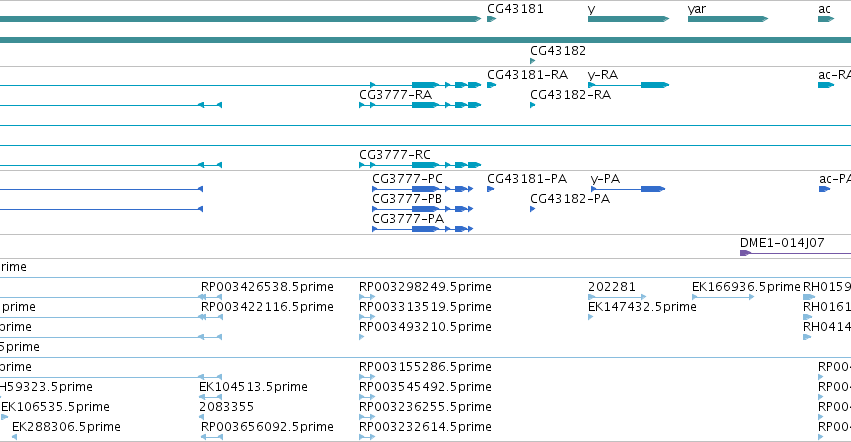
Task: Select the CG43182-RA transcript arrow
Action: point(533,105)
